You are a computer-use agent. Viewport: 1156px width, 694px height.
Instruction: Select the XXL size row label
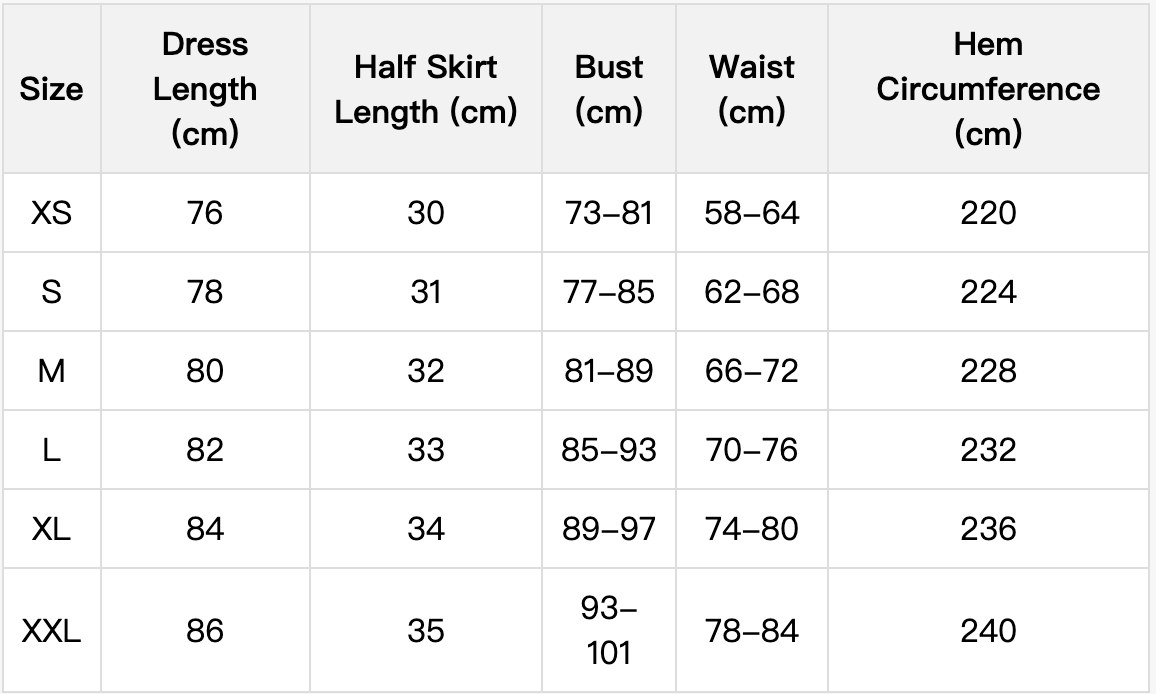point(52,631)
